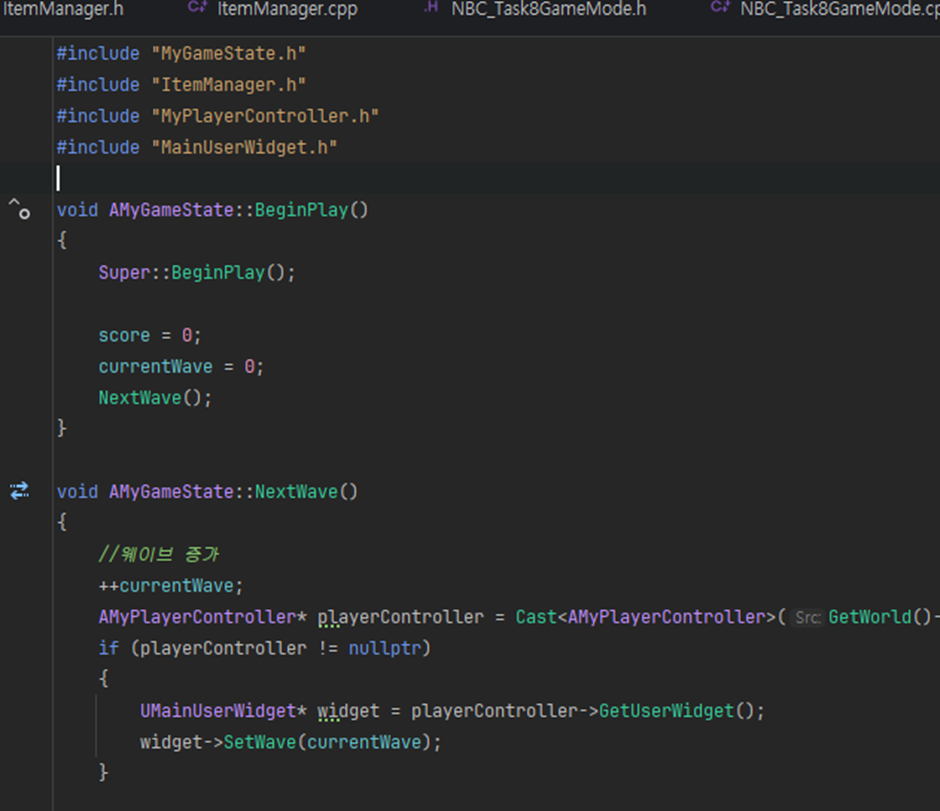Screen dimensions: 940x811
Task: Click SetWave in widget->SetWave(currentWave)
Action: 260,742
